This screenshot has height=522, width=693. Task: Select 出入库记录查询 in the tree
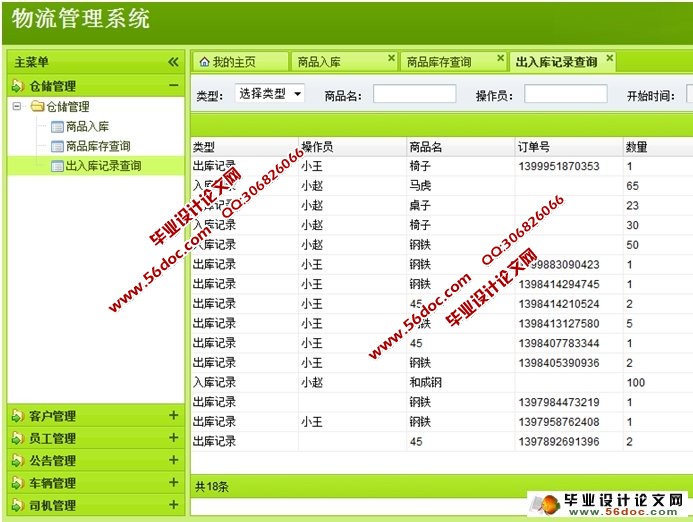(x=103, y=166)
